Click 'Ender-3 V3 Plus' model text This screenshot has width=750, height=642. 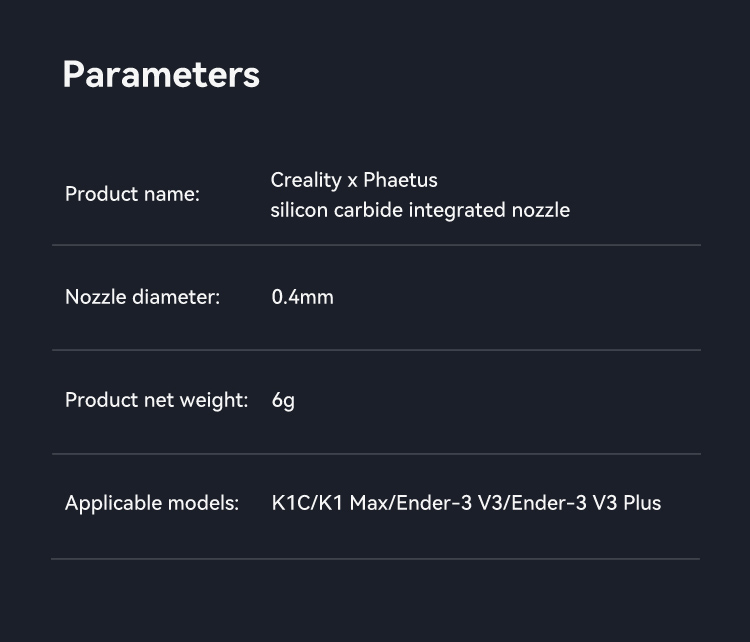[586, 503]
